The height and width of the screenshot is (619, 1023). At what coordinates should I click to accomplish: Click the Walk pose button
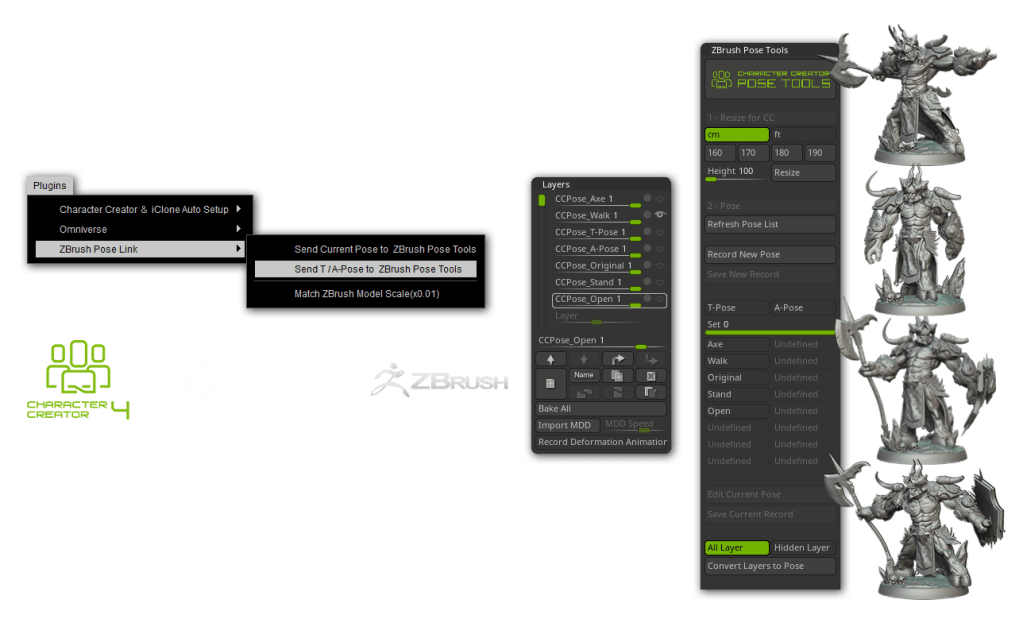pyautogui.click(x=737, y=361)
